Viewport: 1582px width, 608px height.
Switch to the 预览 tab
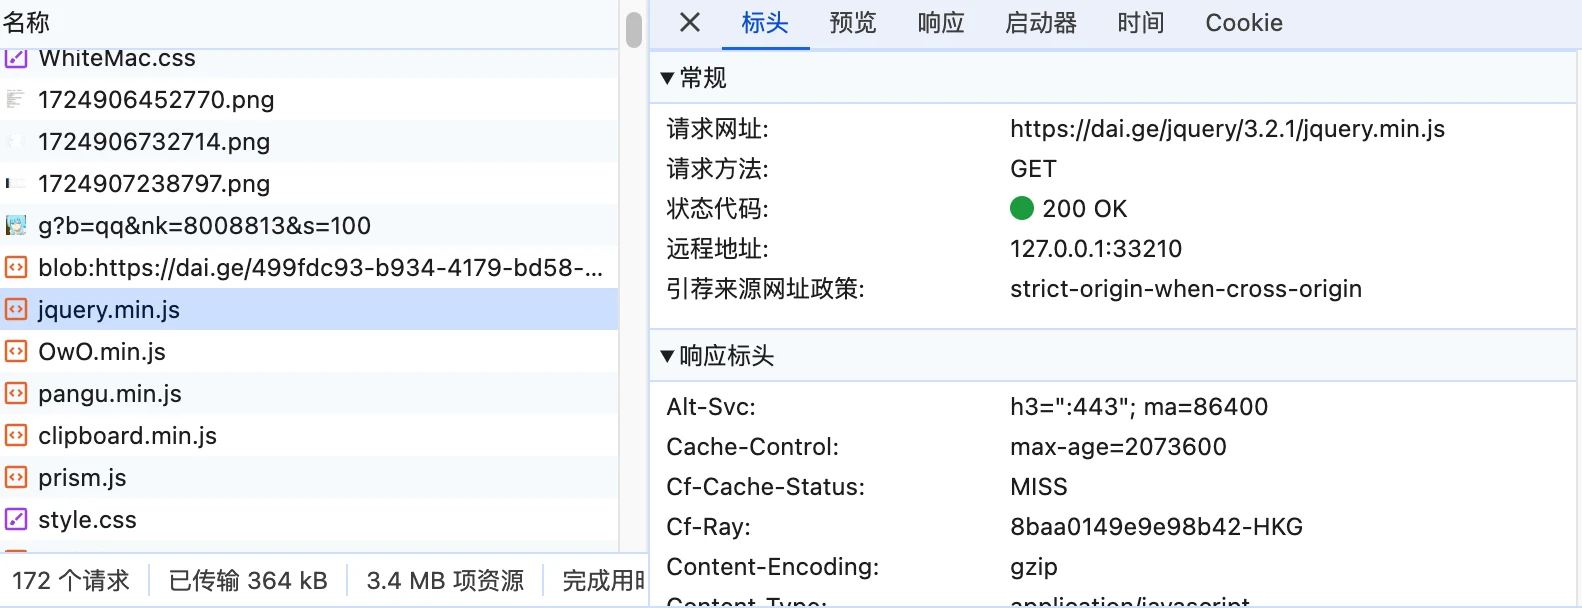pyautogui.click(x=852, y=23)
